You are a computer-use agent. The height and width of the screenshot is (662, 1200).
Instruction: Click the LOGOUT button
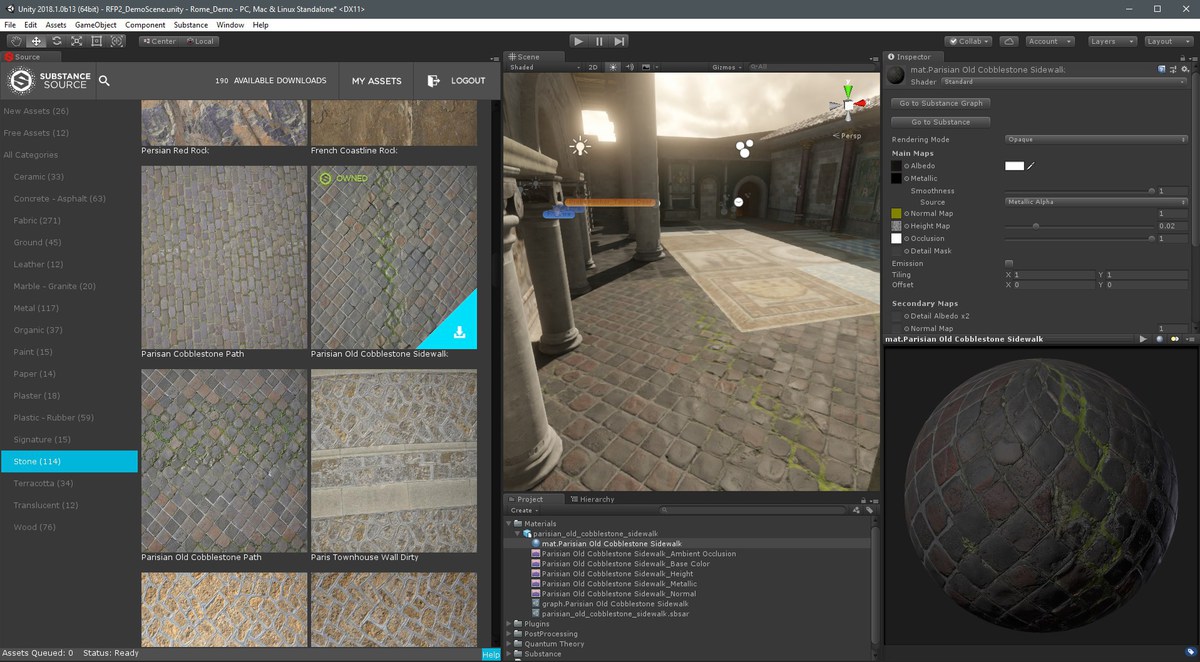coord(456,81)
